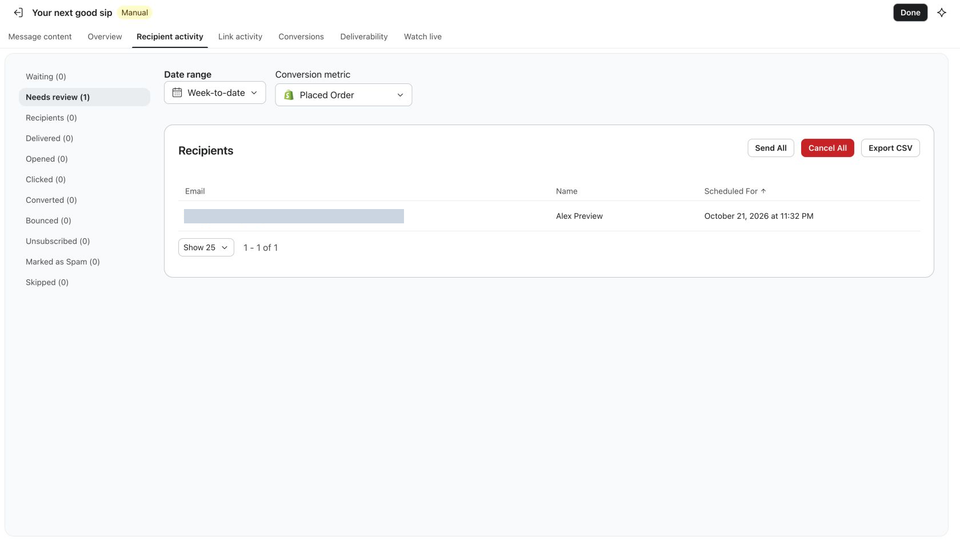The width and height of the screenshot is (960, 541).
Task: Click the exit arrow icon beside campaign title
Action: click(x=18, y=12)
